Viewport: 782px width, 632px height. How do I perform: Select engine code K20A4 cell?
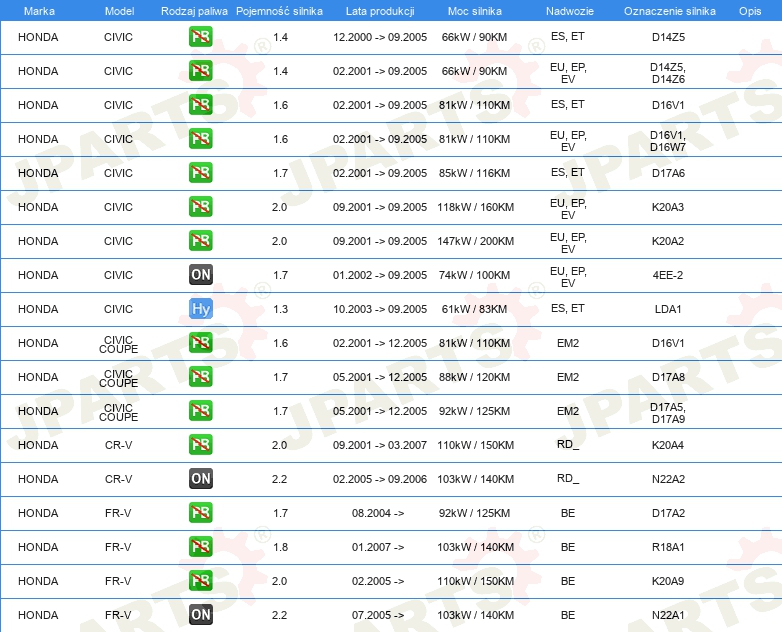click(x=668, y=445)
